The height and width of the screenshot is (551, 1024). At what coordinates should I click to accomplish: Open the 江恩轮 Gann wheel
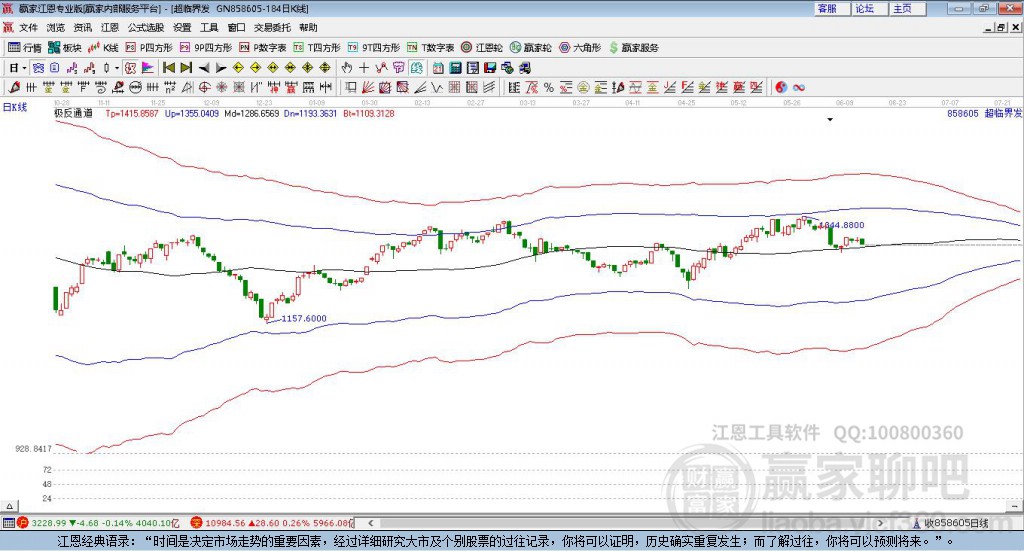click(482, 48)
